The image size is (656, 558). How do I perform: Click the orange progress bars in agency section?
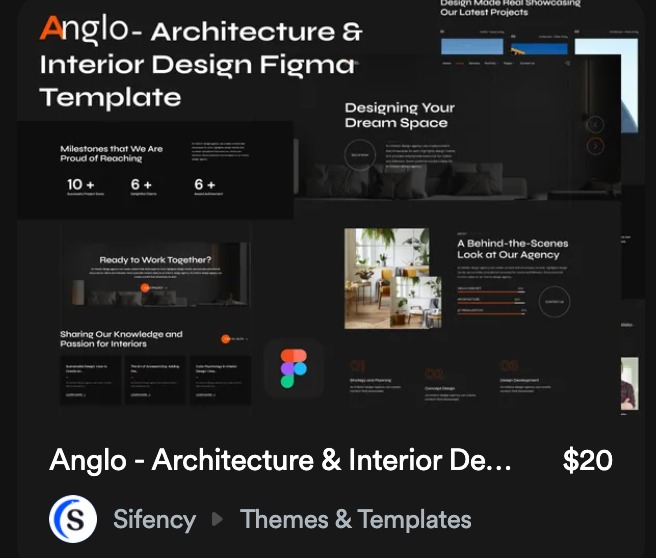click(490, 298)
